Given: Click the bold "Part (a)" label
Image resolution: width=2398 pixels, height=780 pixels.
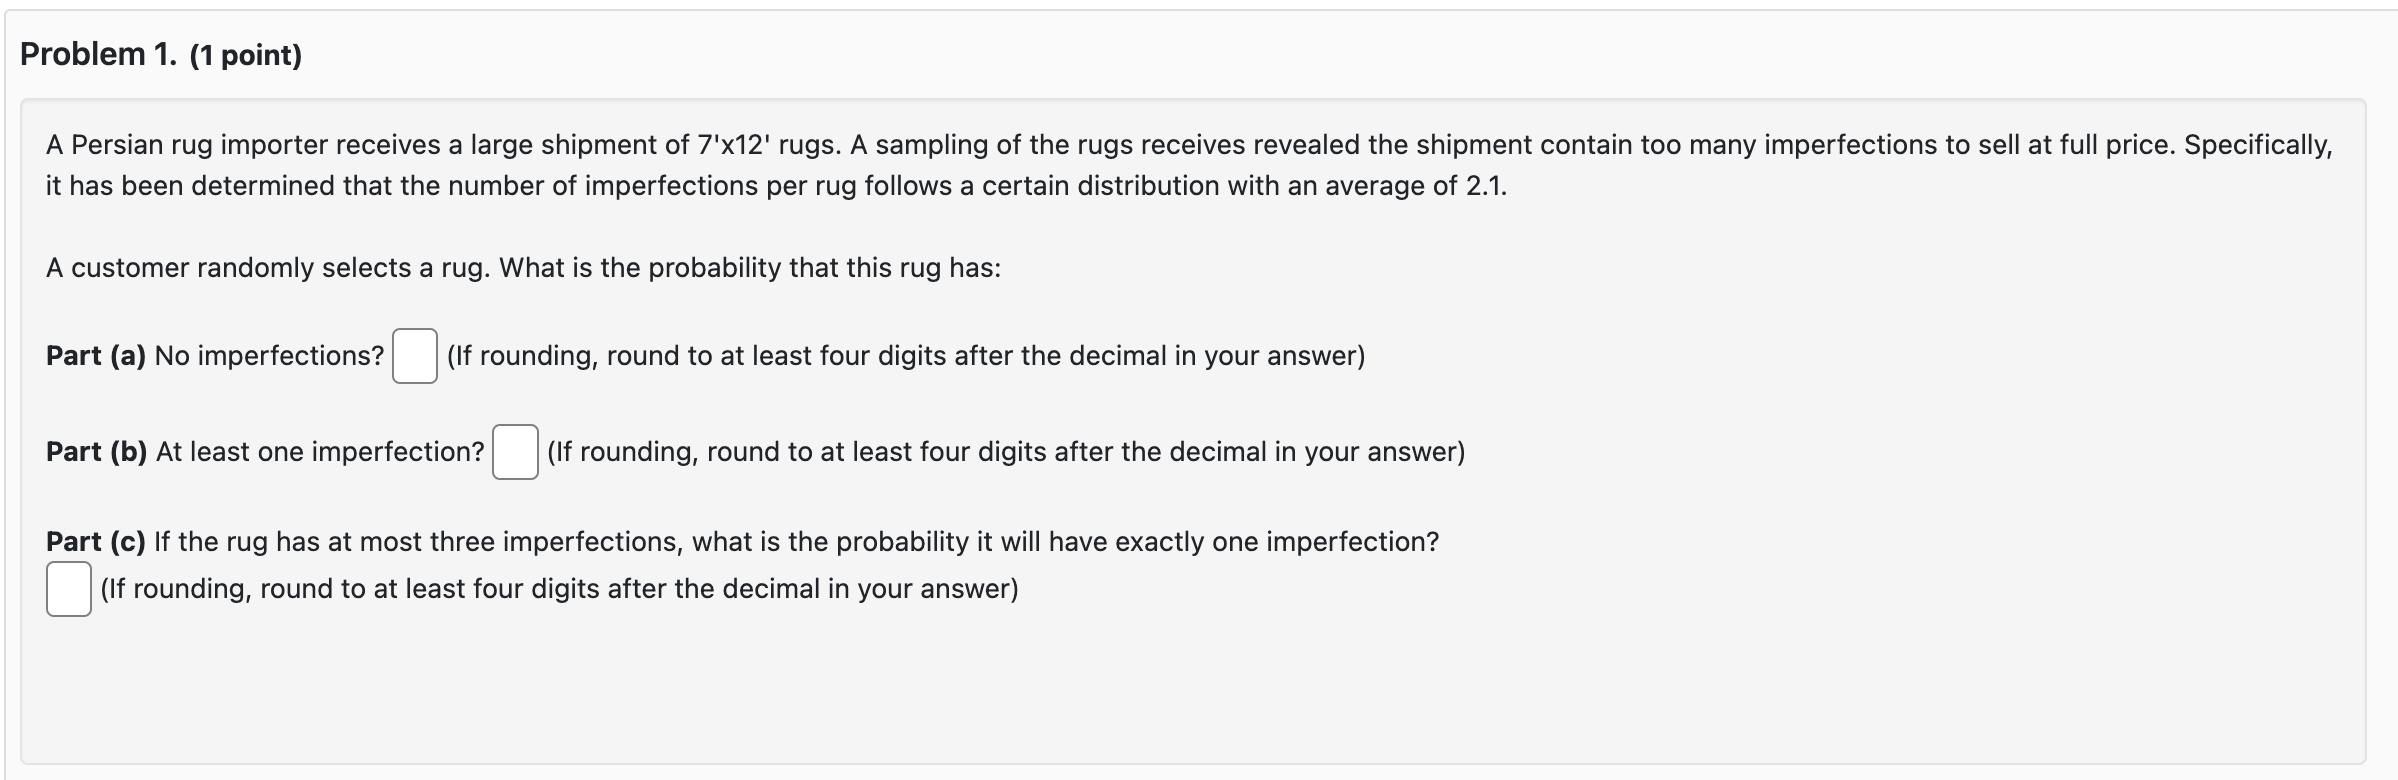Looking at the screenshot, I should click(96, 356).
